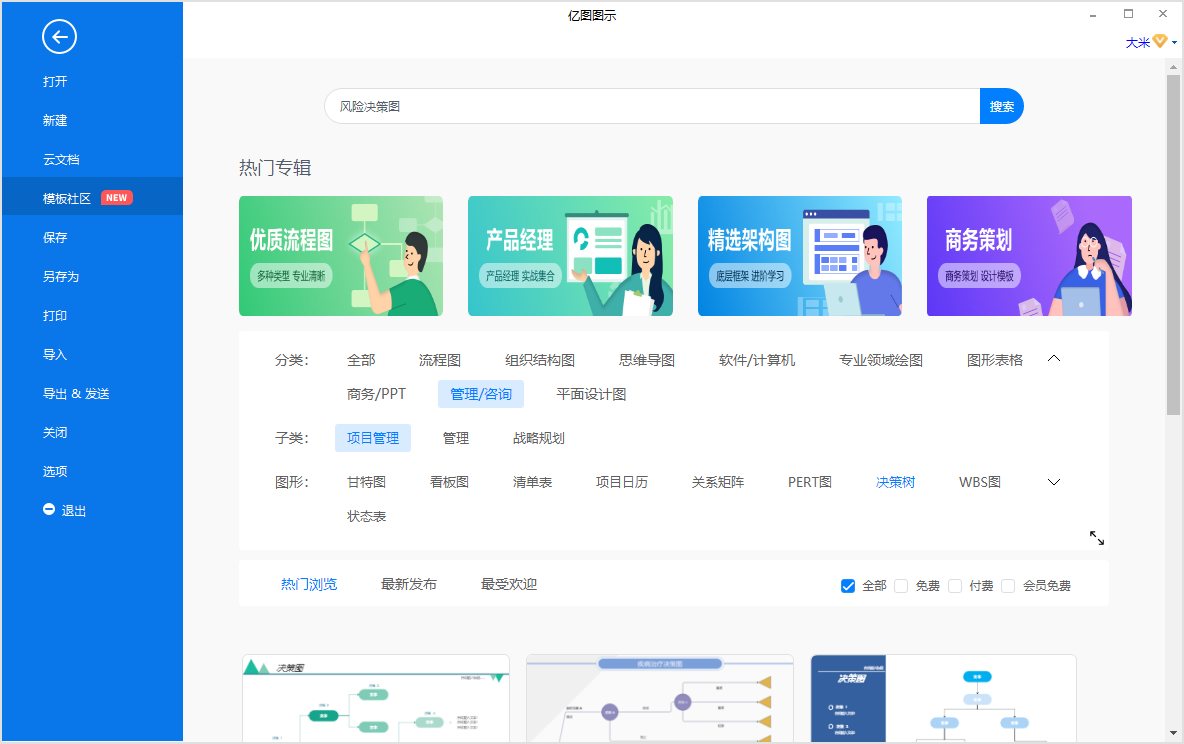Check the 付费 filter checkbox

click(x=954, y=585)
